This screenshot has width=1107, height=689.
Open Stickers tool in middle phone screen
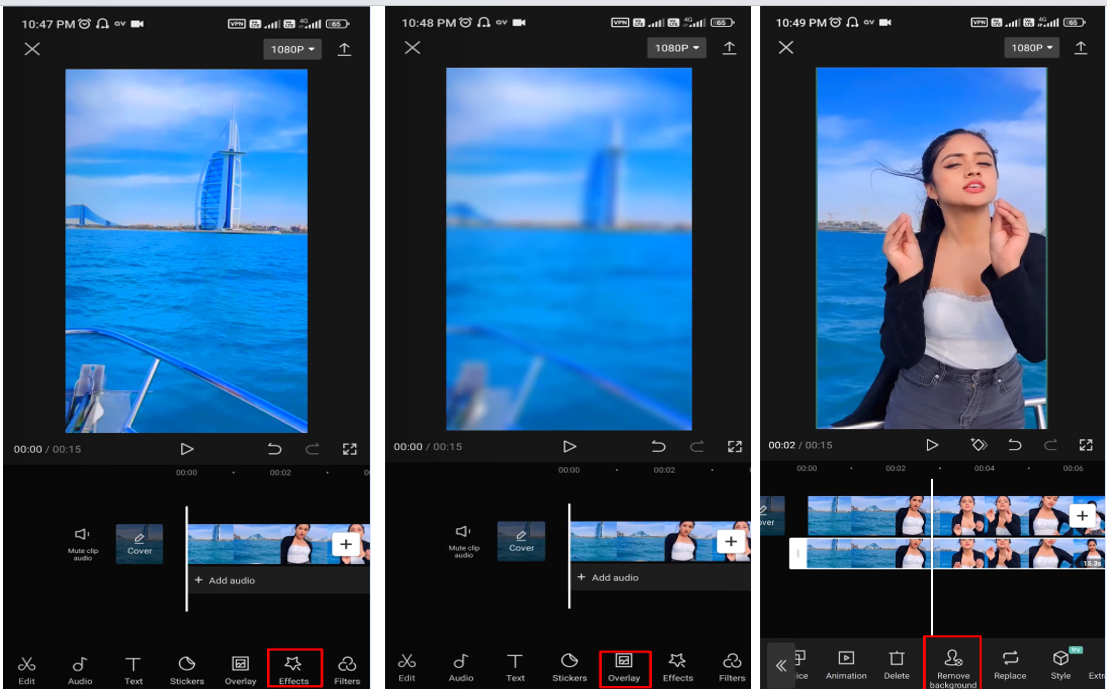point(569,667)
